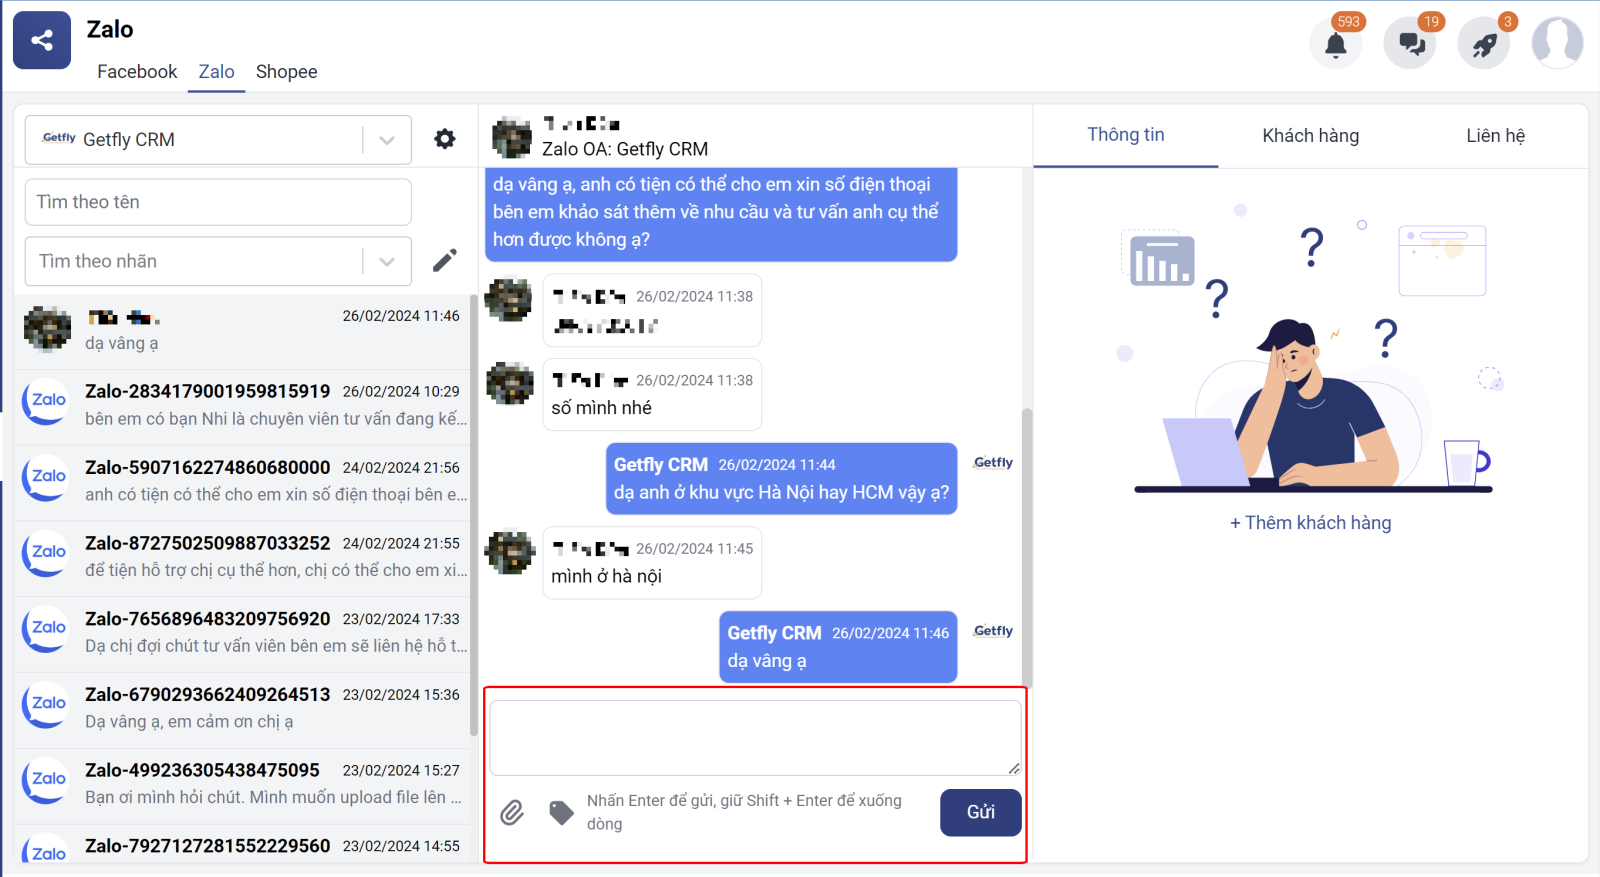Click sender avatar on 'mình ở hà nội' message
1600x877 pixels.
[510, 551]
